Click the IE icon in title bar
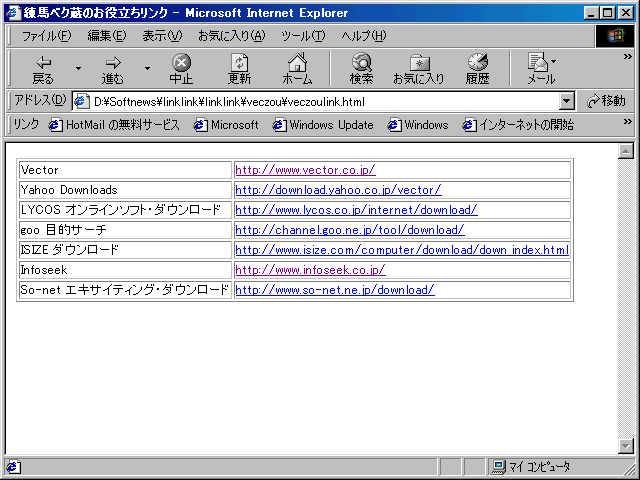This screenshot has width=640, height=480. [x=14, y=13]
